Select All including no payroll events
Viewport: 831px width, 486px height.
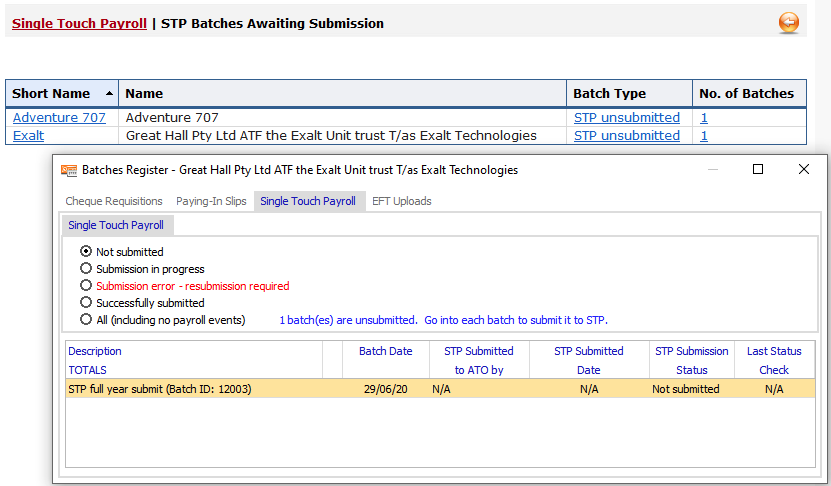click(x=86, y=320)
